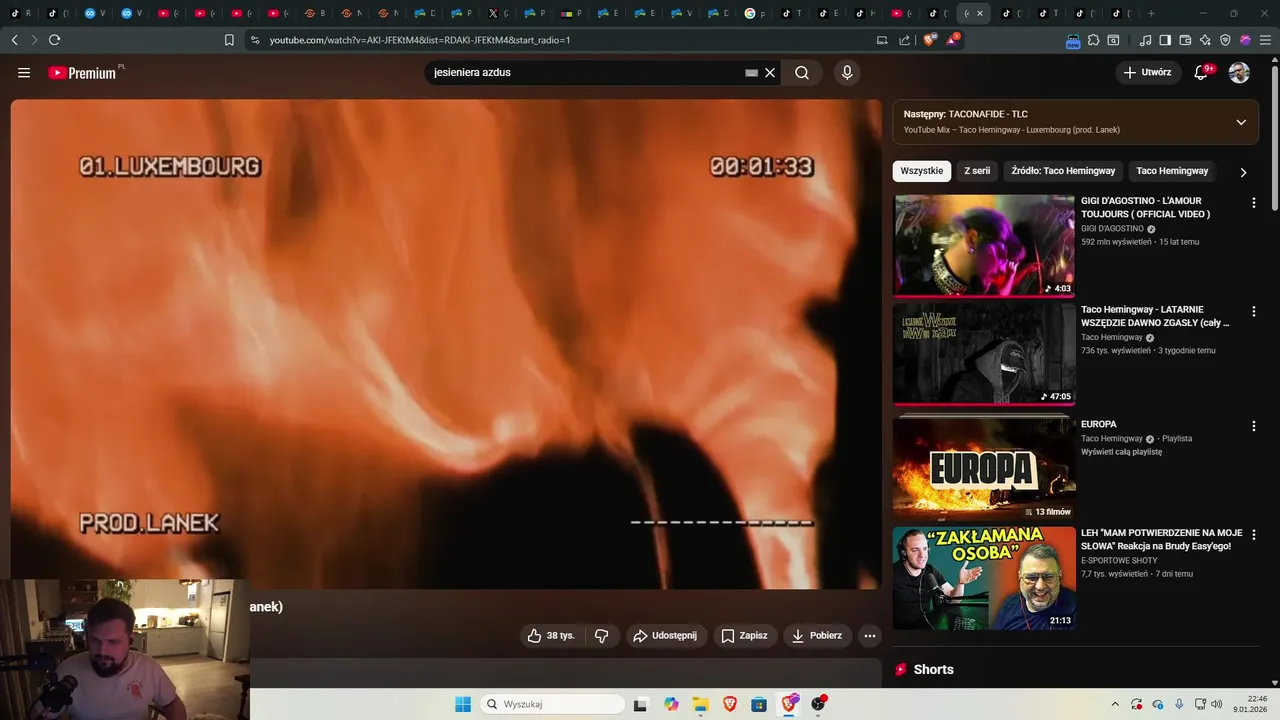
Task: Open Brave Shields lion icon
Action: click(x=929, y=40)
